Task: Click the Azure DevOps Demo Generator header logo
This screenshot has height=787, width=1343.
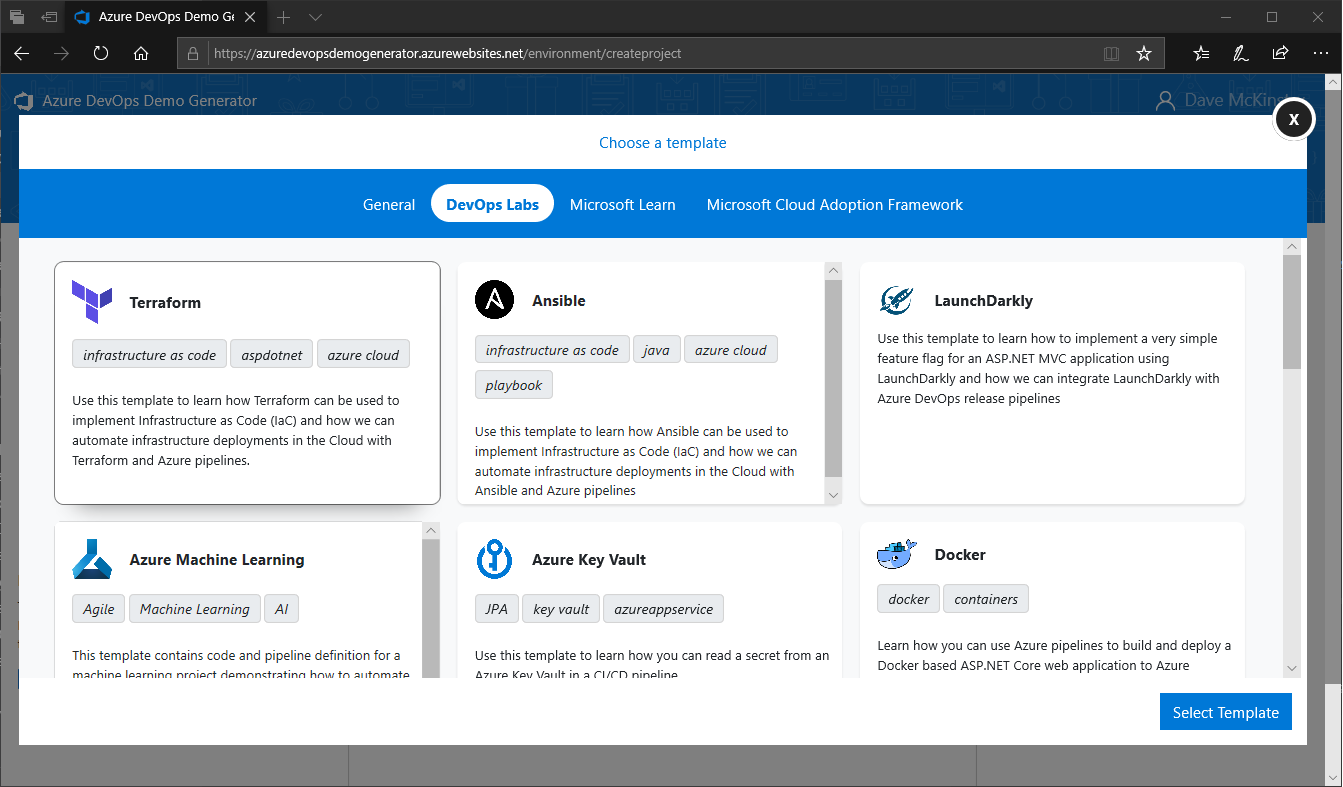Action: pos(23,100)
